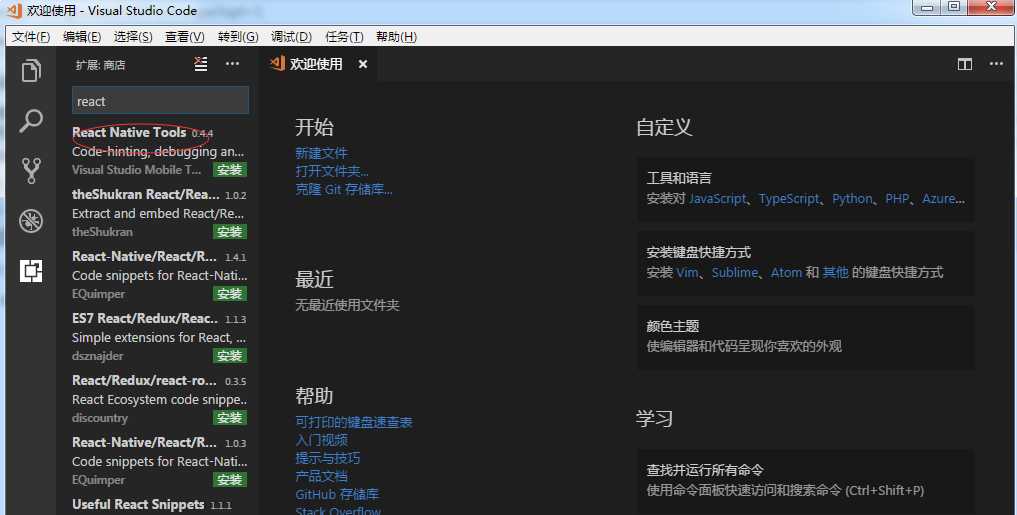1017x515 pixels.
Task: Click Azure link under 工具和语言
Action: point(939,199)
